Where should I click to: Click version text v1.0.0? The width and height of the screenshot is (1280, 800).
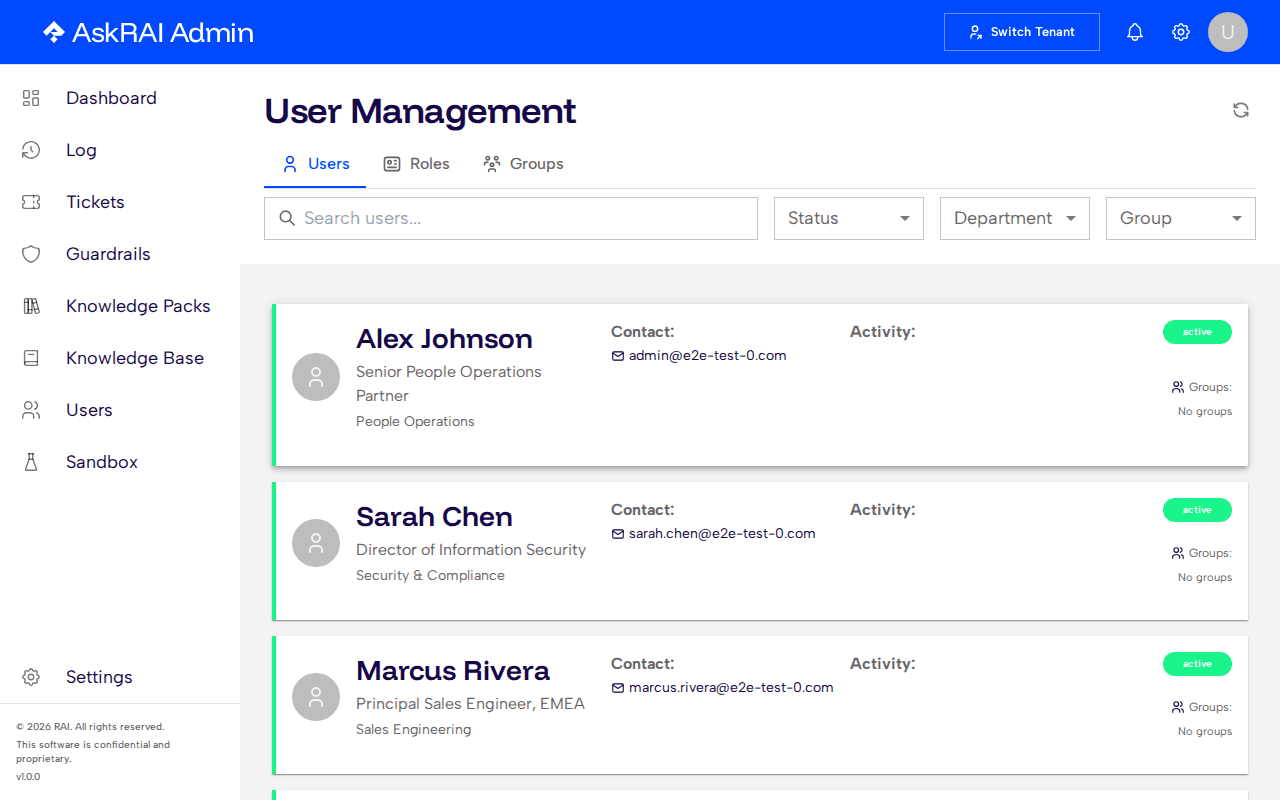click(28, 777)
